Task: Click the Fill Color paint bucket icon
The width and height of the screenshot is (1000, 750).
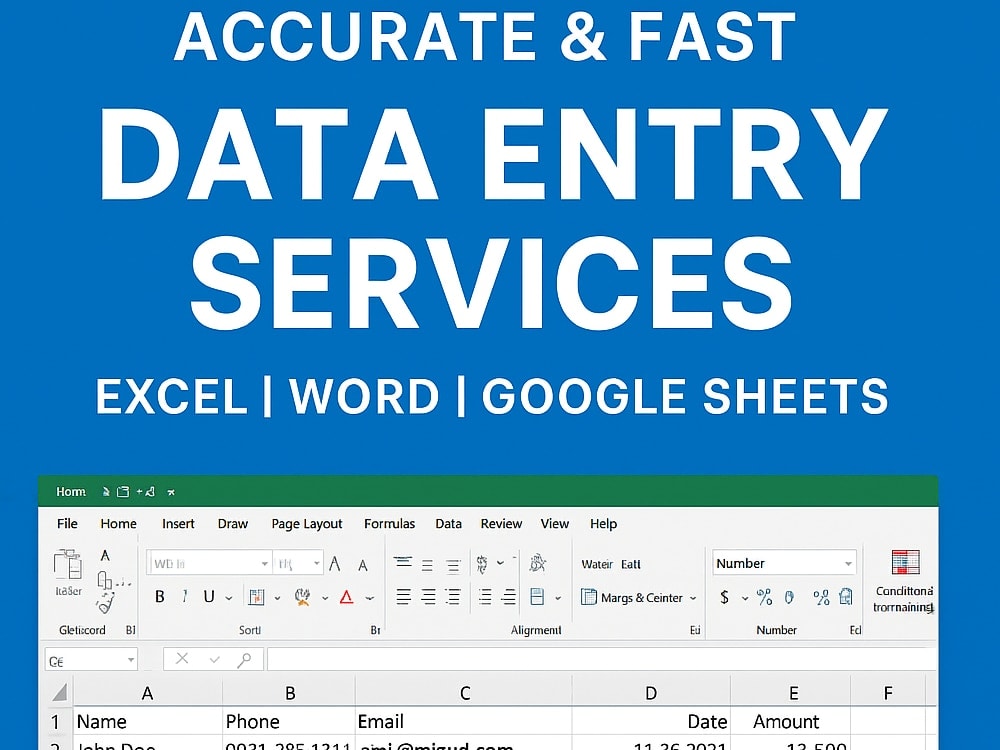Action: point(302,598)
